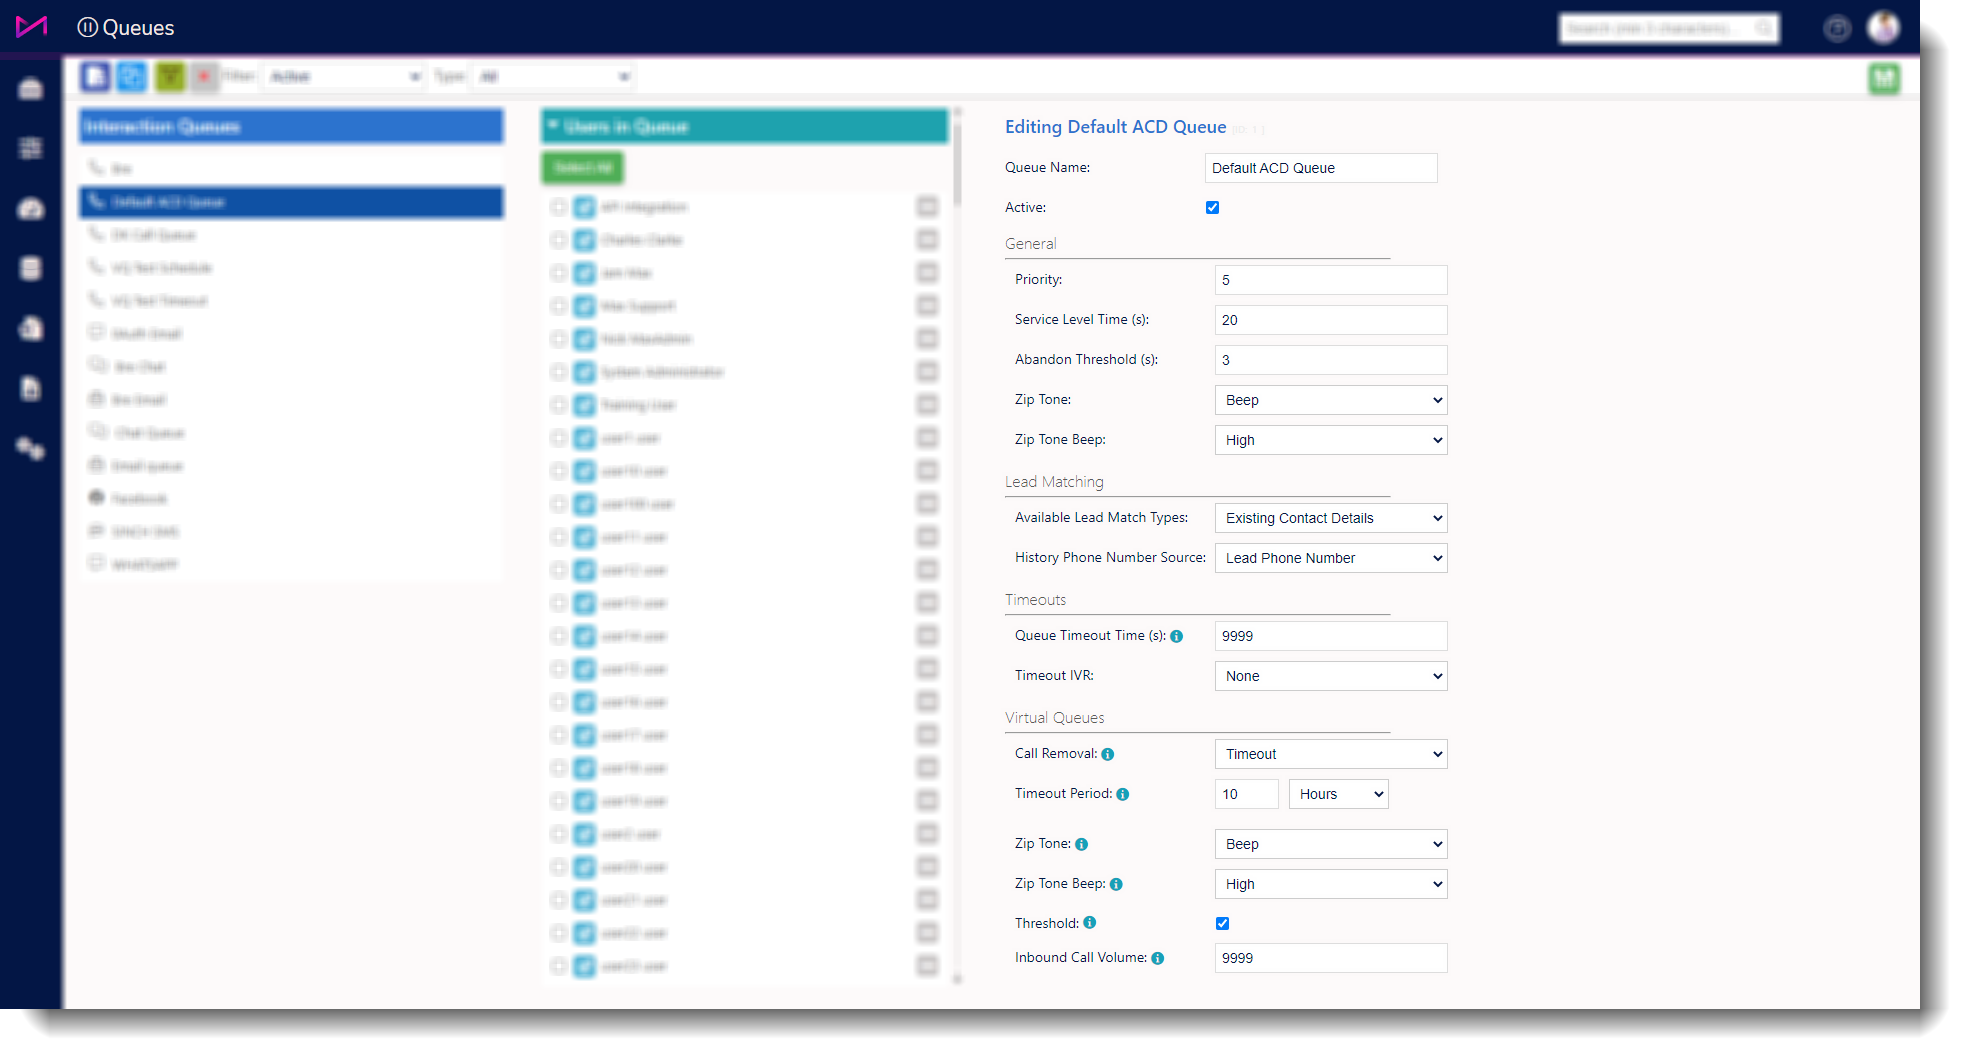This screenshot has height=1059, width=1970.
Task: Toggle blue check for Training User
Action: (x=585, y=405)
